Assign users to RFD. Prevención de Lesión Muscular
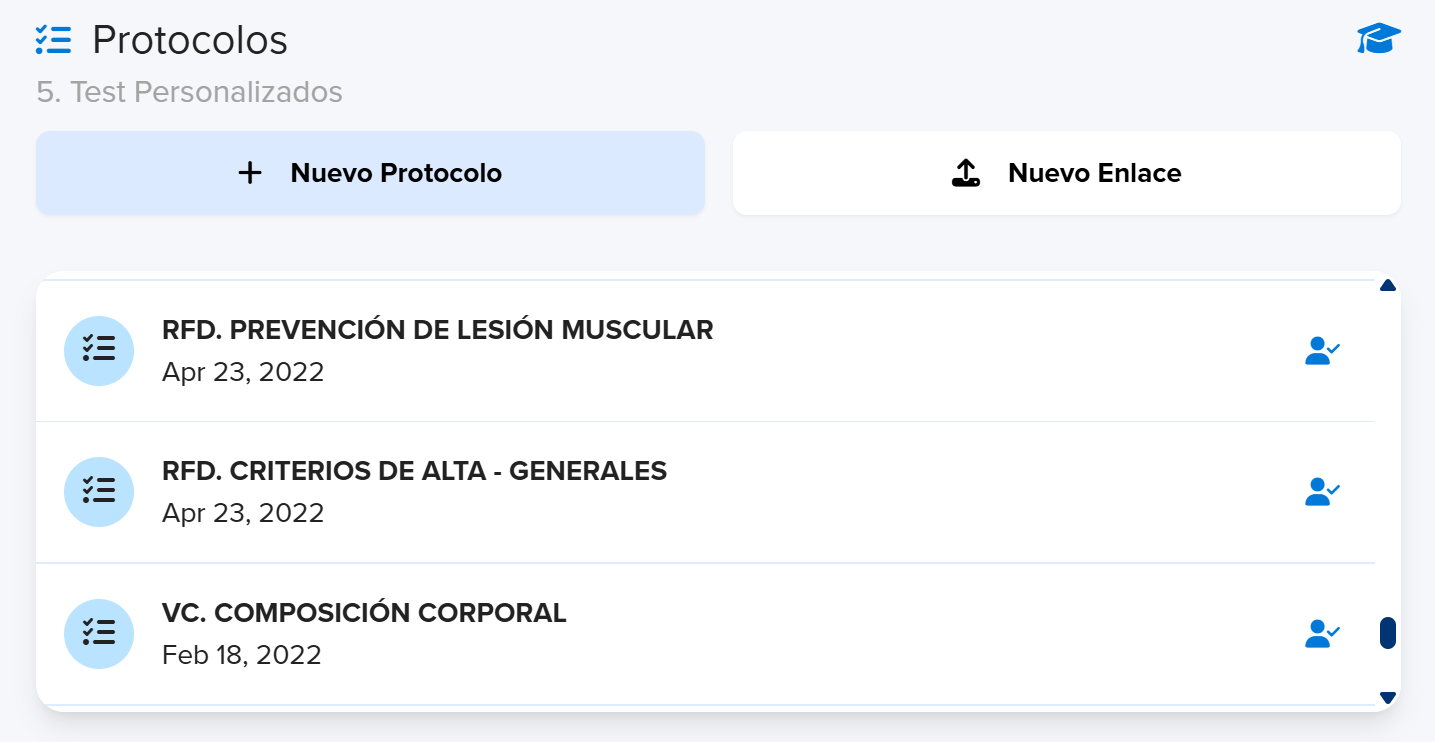 1322,351
